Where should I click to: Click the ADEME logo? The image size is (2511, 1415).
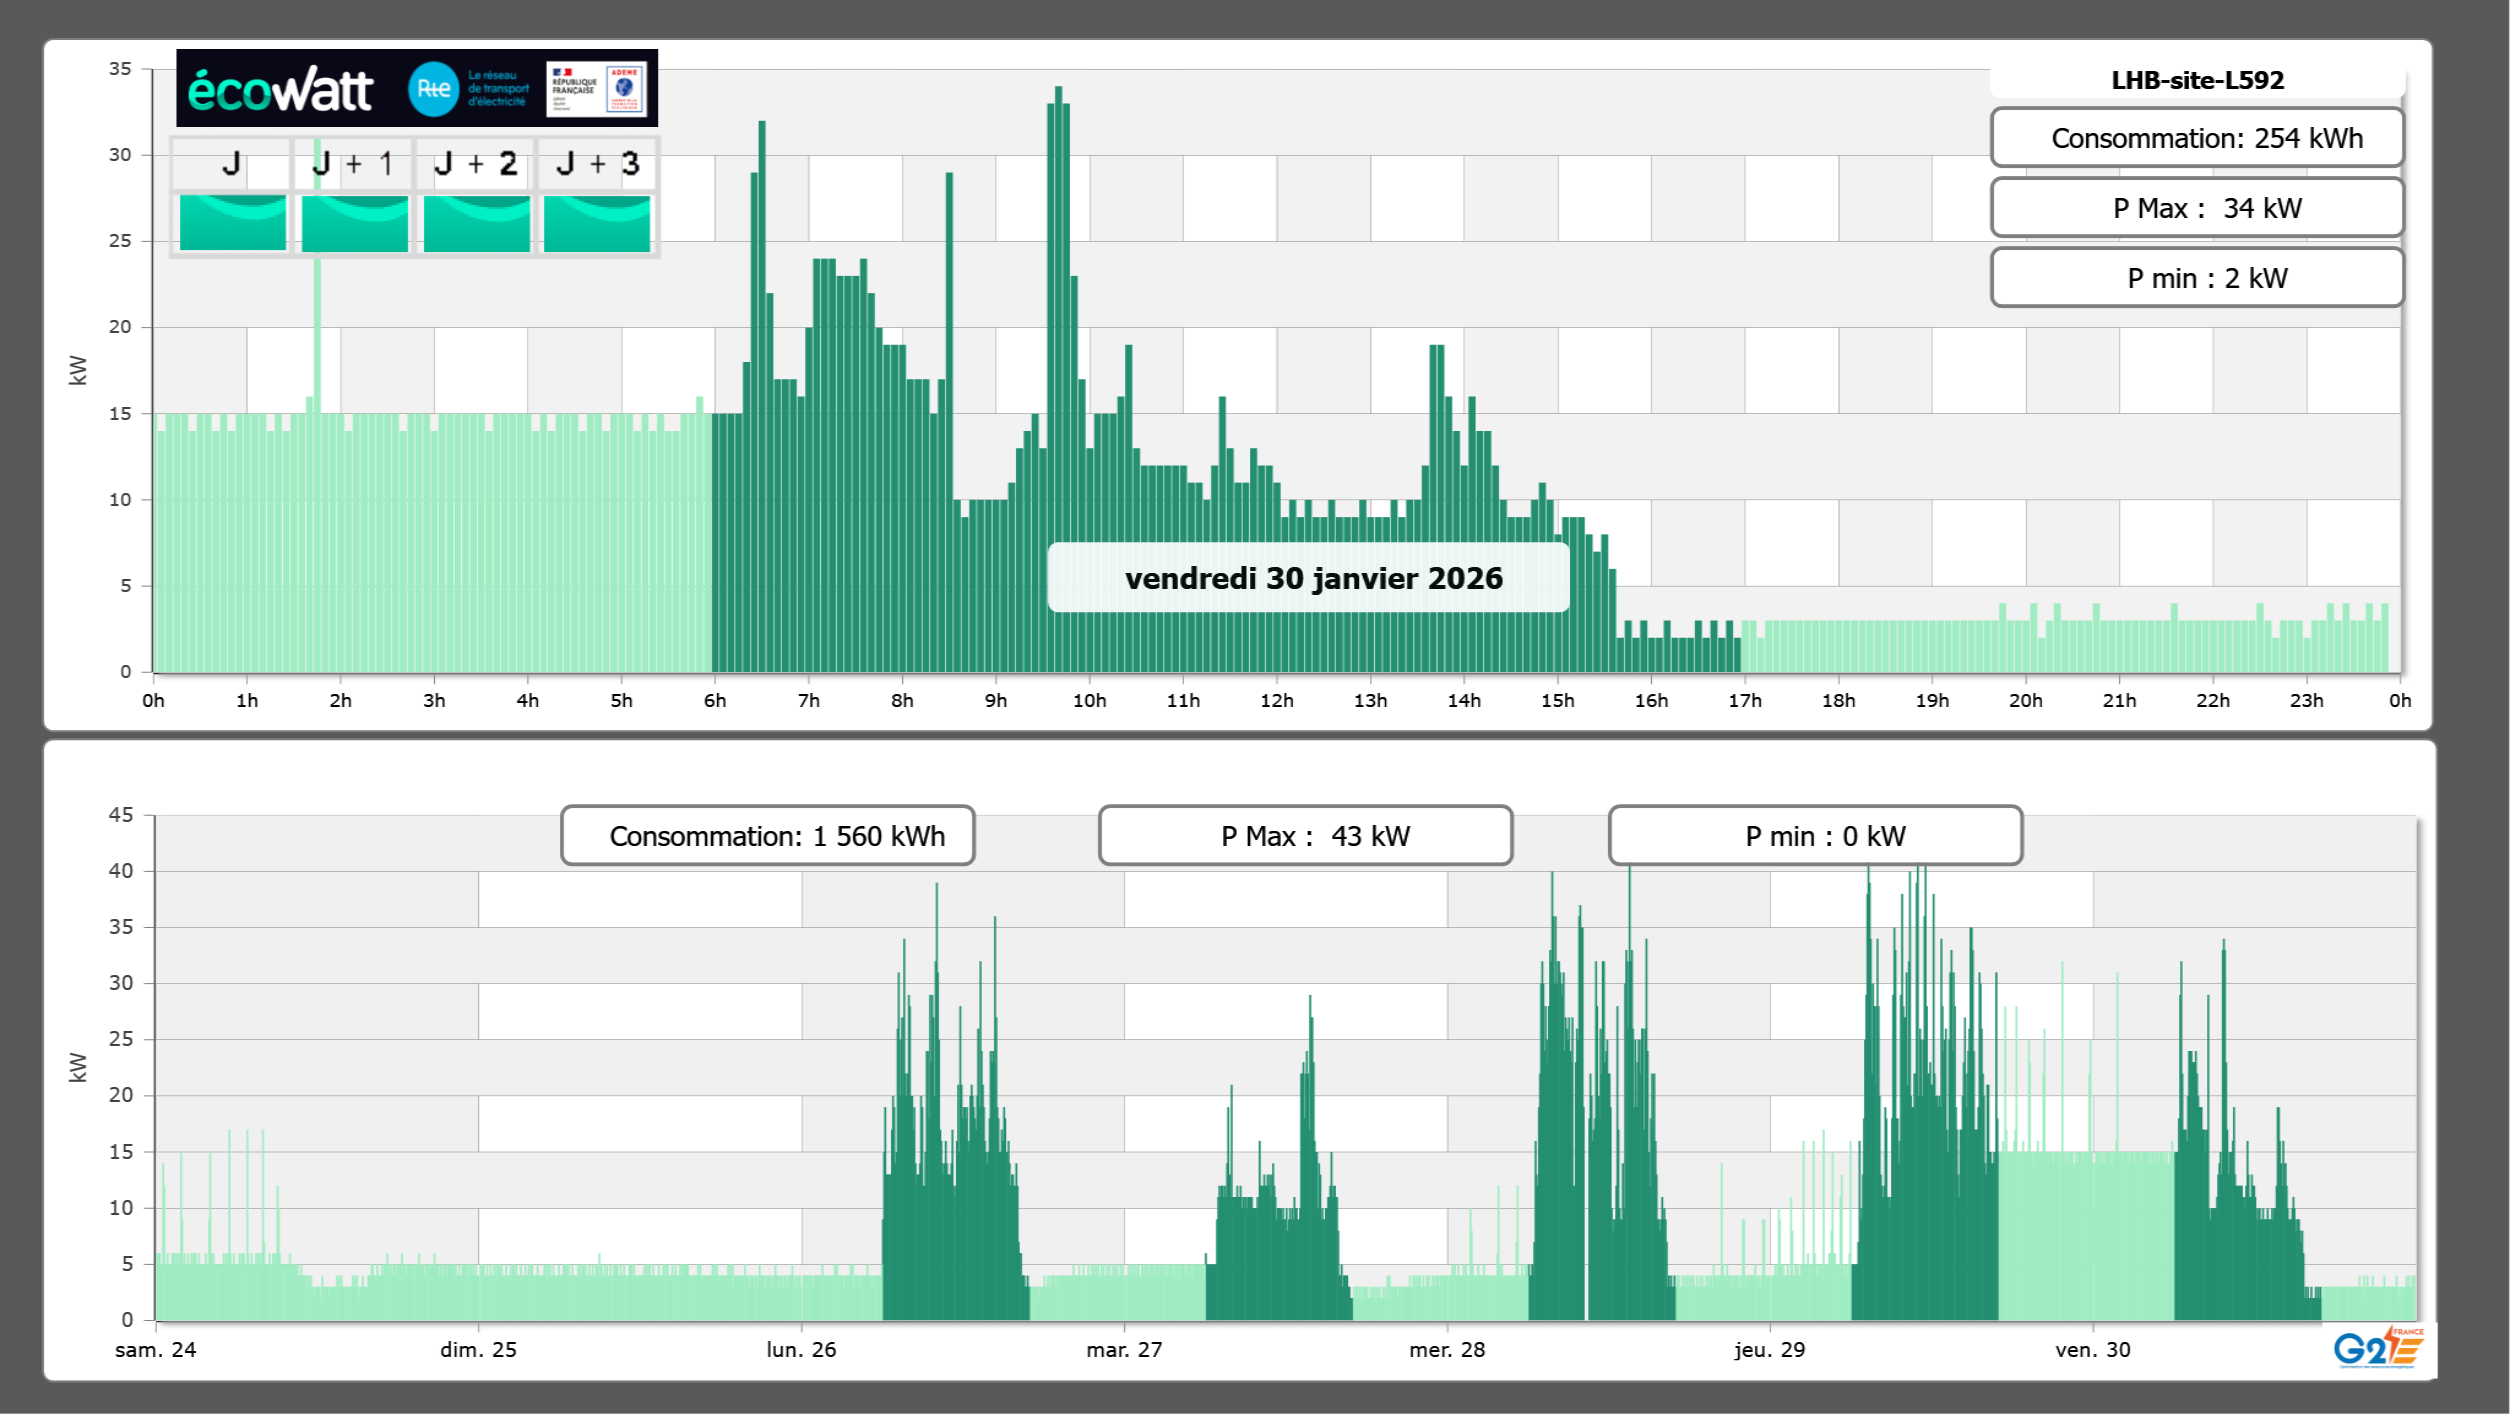[625, 89]
